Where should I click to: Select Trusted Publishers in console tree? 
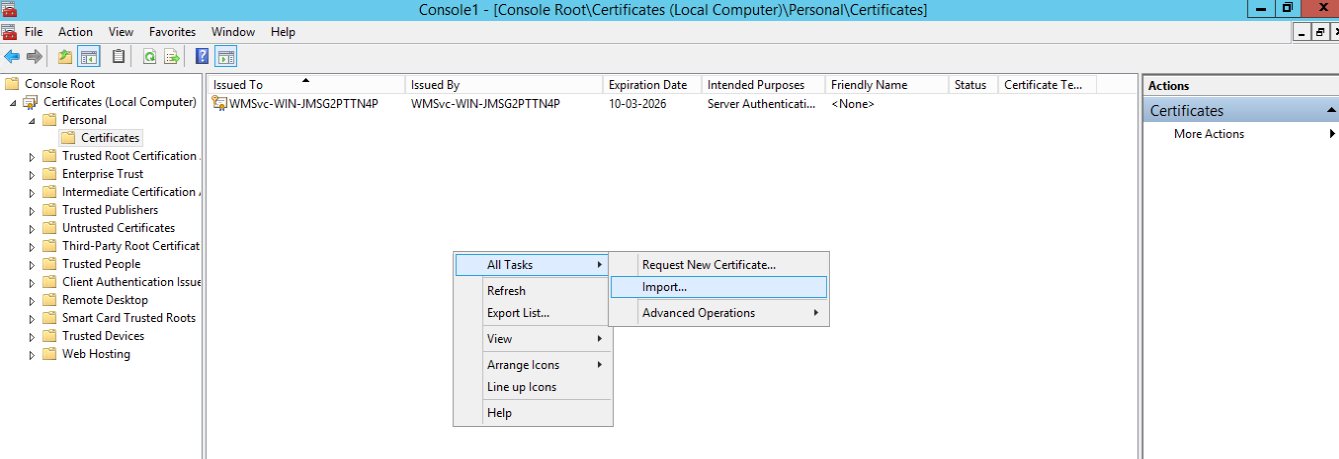(109, 210)
